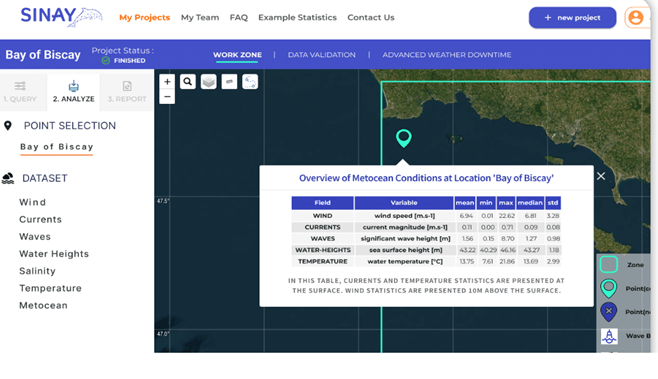Click the Overview of Metocean Conditions heading

[x=426, y=178]
